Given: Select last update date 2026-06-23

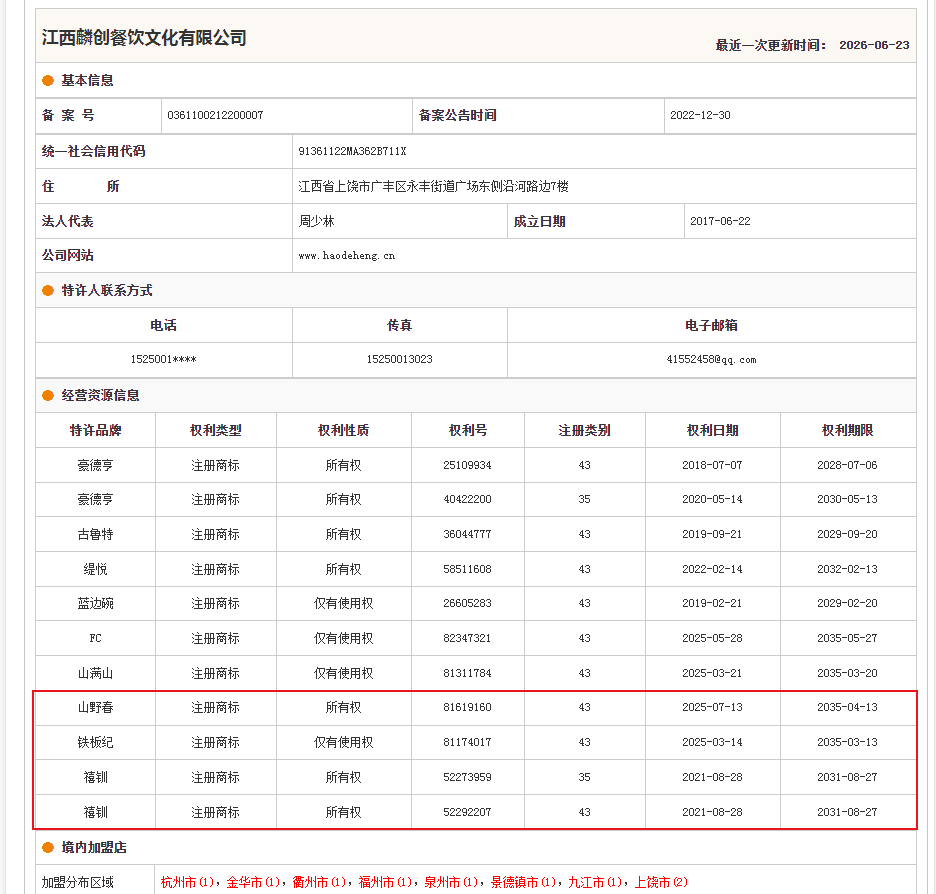Looking at the screenshot, I should [x=874, y=45].
